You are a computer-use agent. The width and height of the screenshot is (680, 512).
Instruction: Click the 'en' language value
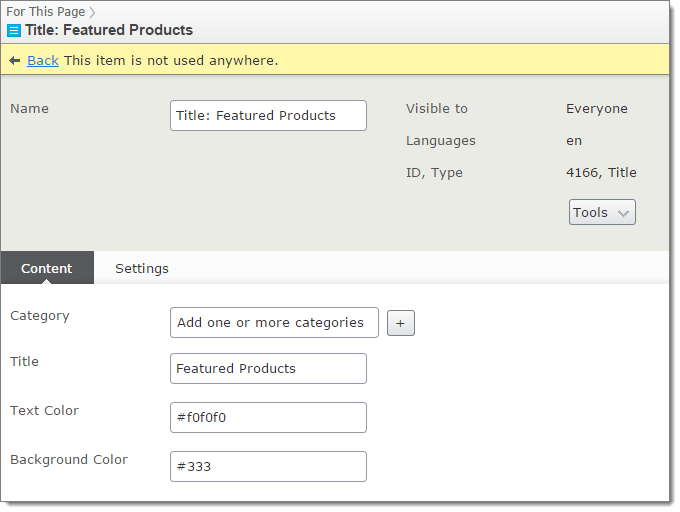point(574,141)
